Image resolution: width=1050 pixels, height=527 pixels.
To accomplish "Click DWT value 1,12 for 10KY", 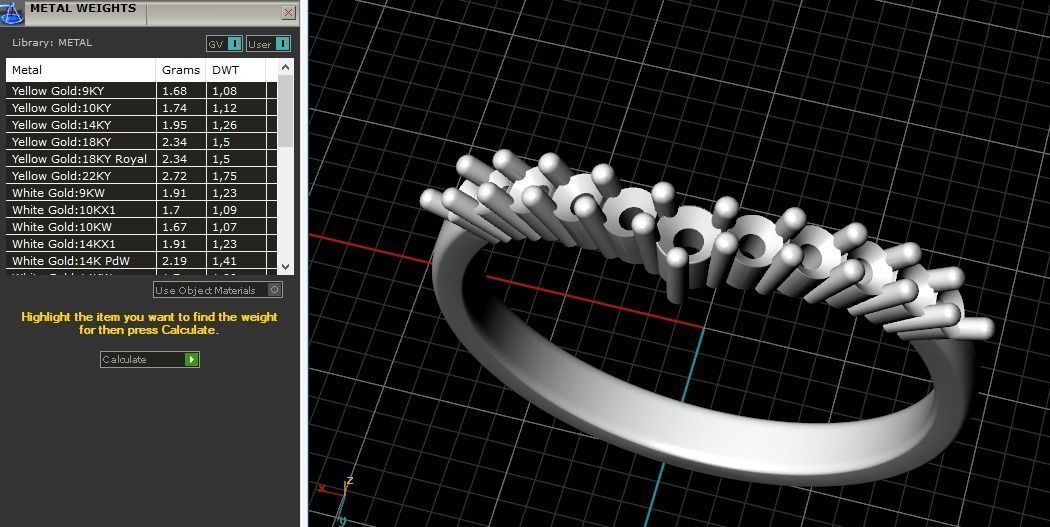I will coord(224,108).
